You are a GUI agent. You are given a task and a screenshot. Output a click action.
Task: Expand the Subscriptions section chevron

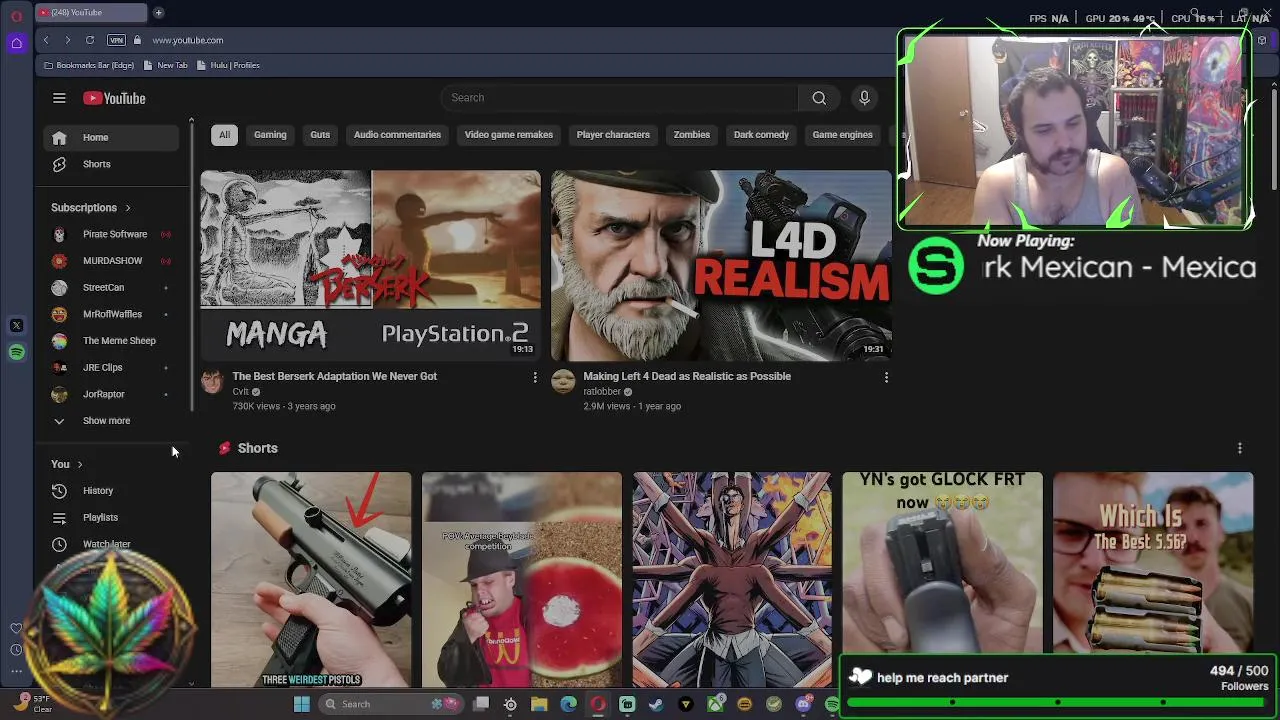128,208
